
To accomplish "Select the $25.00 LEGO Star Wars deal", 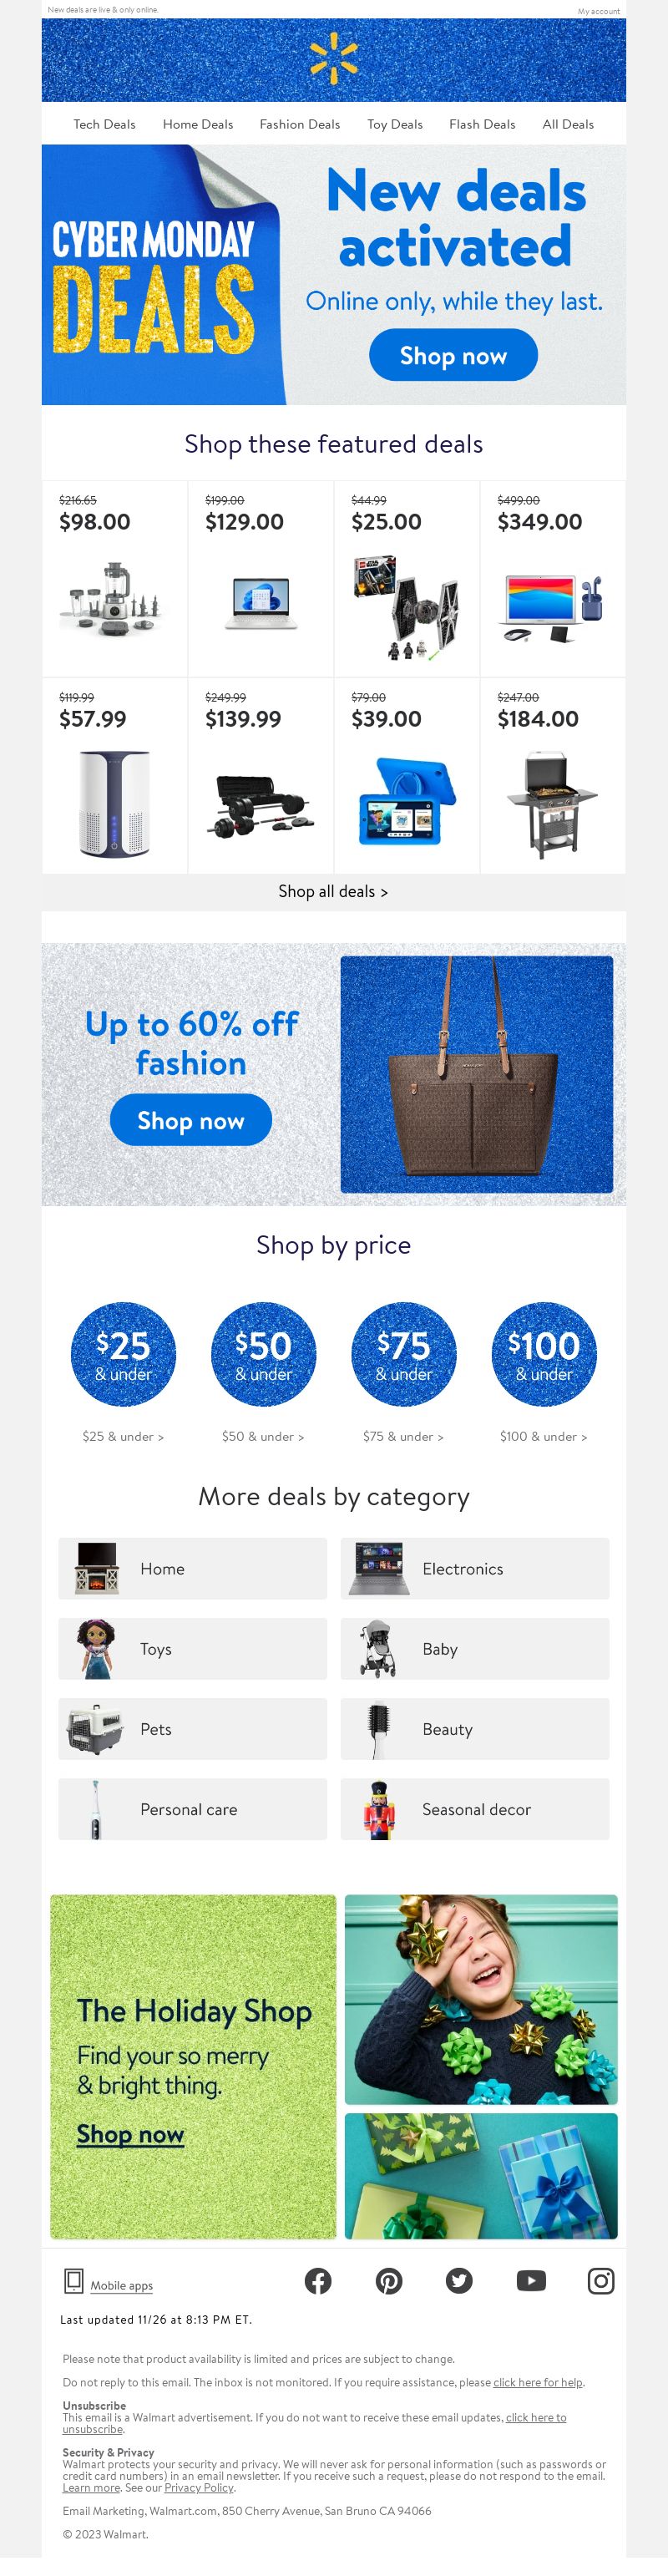I will tap(407, 578).
